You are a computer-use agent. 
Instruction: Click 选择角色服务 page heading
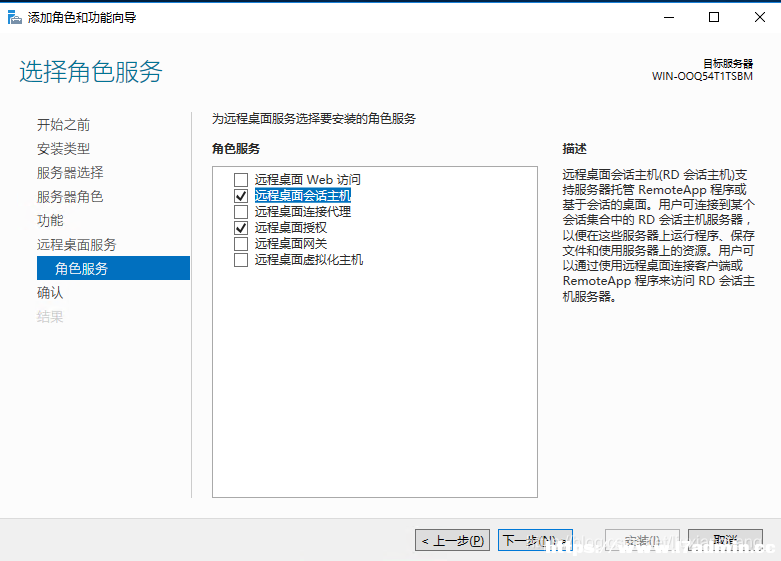91,71
